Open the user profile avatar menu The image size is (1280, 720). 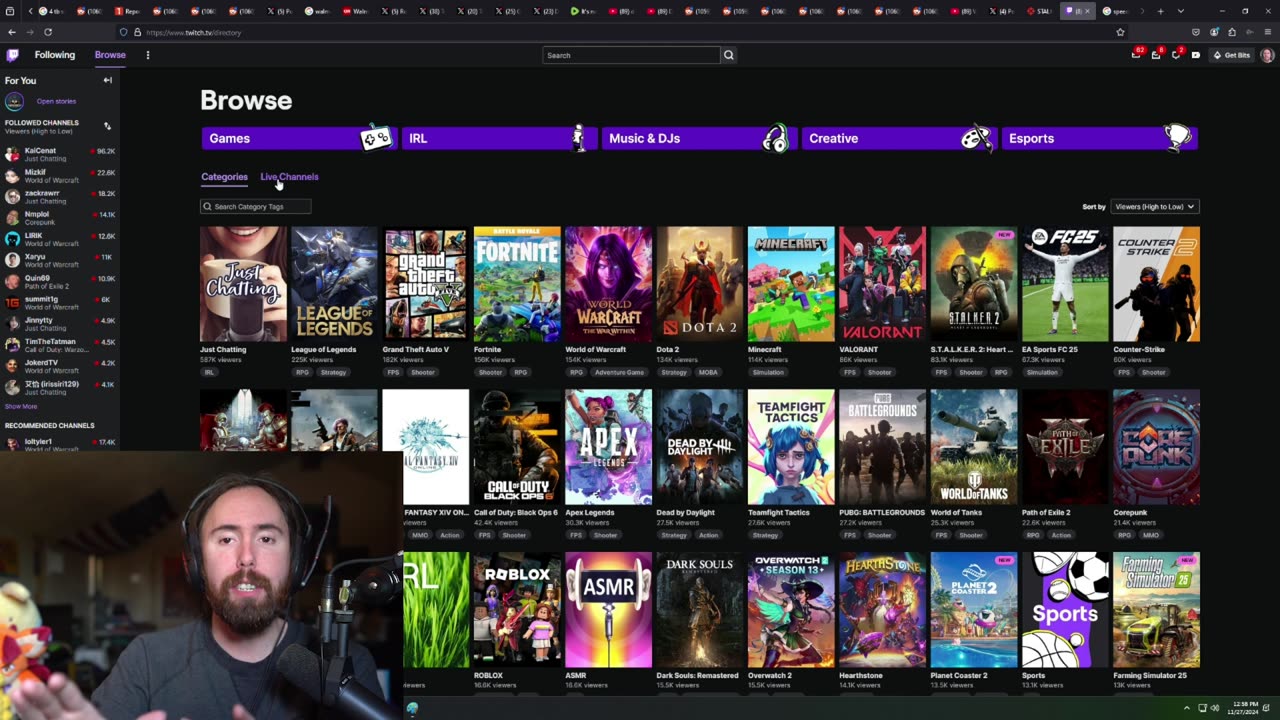coord(1267,55)
